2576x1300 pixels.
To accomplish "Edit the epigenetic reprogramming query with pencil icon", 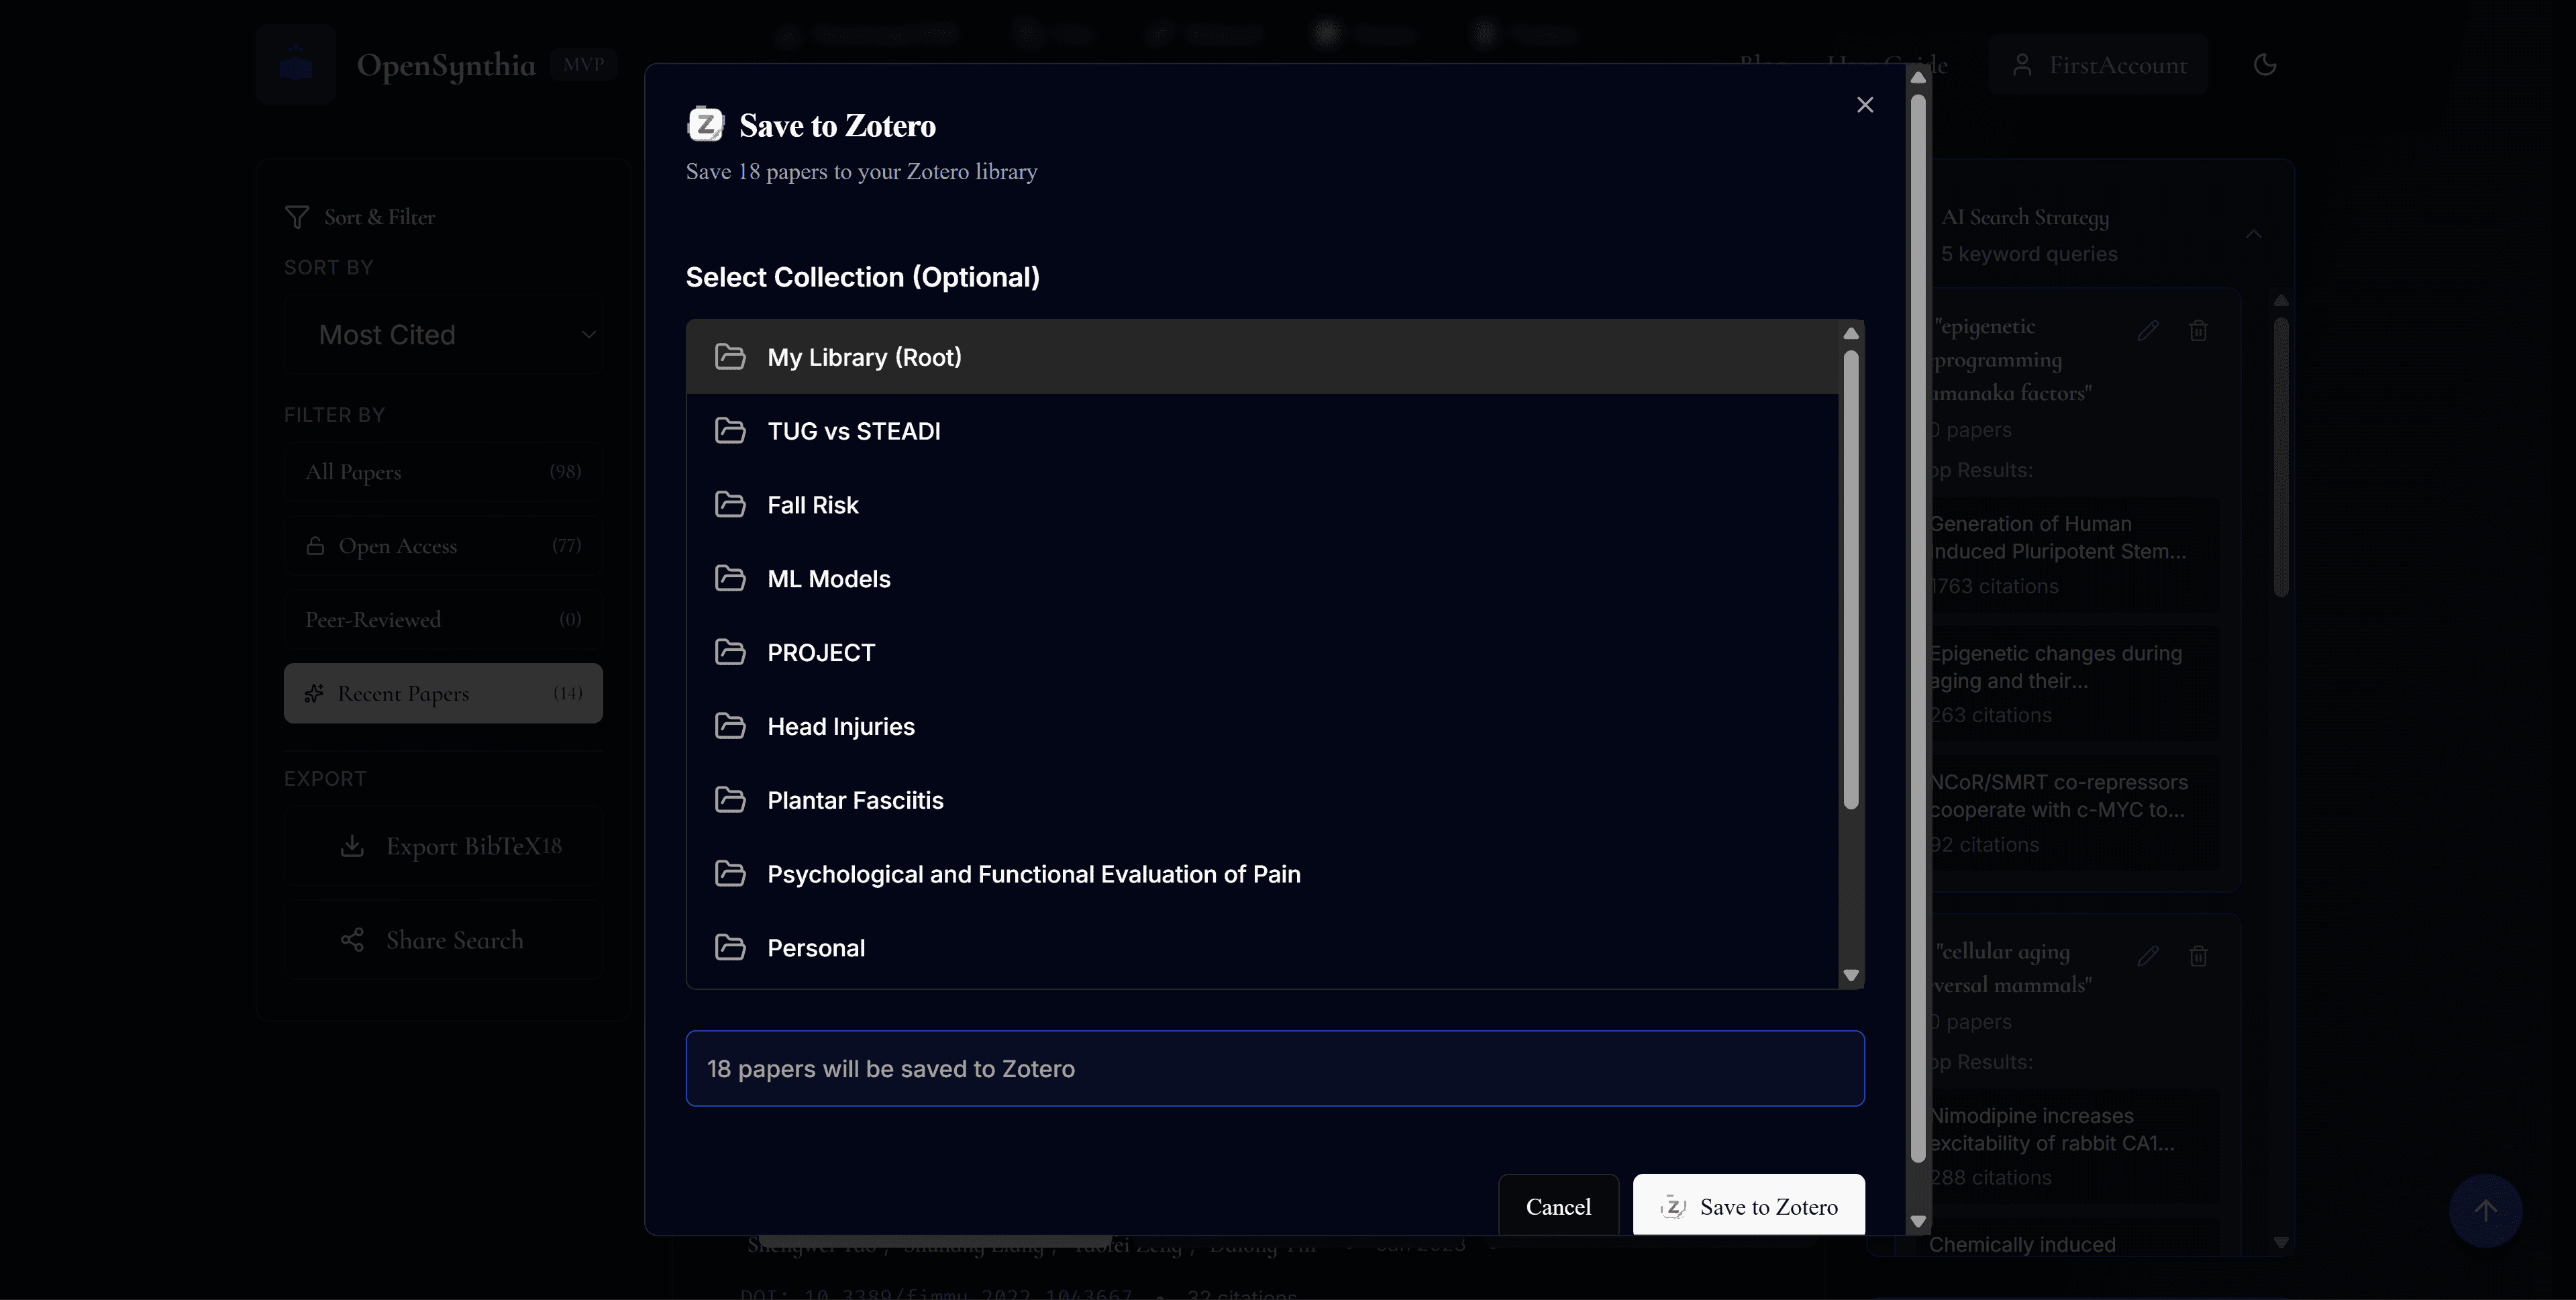I will click(x=2148, y=330).
